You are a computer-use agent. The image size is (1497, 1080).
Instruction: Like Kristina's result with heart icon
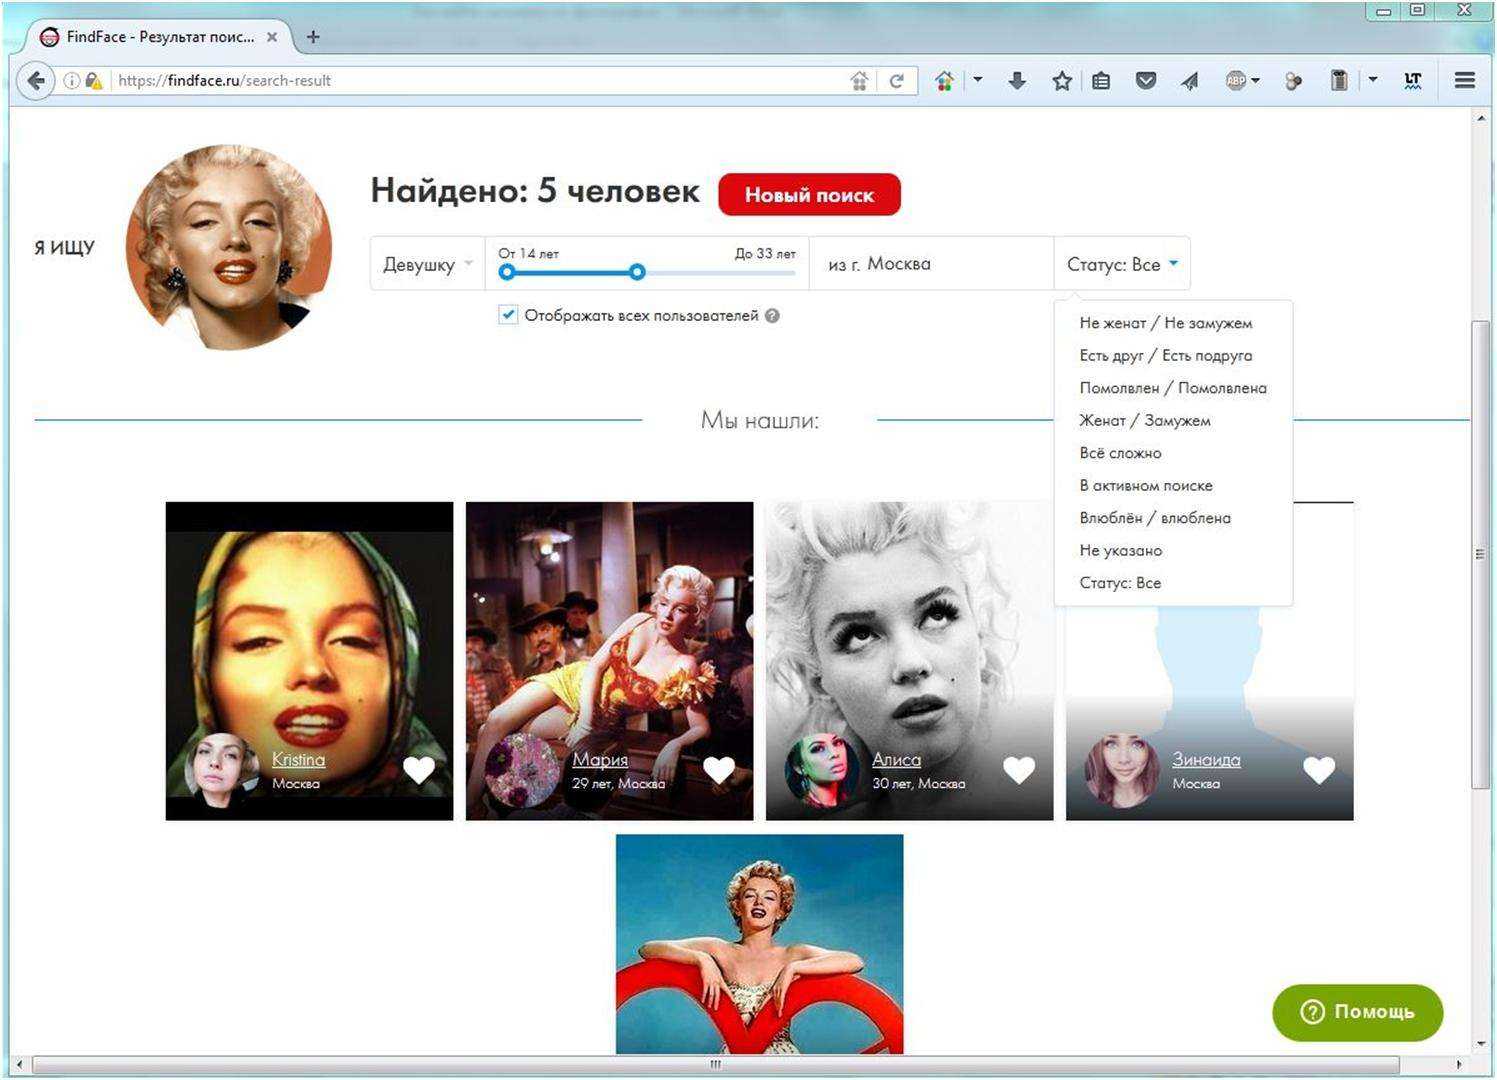point(419,770)
